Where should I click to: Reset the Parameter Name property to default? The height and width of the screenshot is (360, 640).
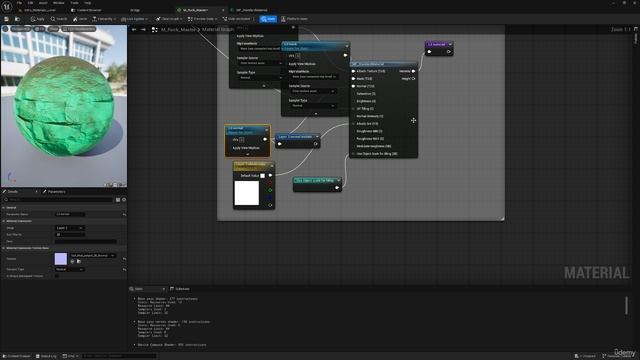pyautogui.click(x=124, y=214)
